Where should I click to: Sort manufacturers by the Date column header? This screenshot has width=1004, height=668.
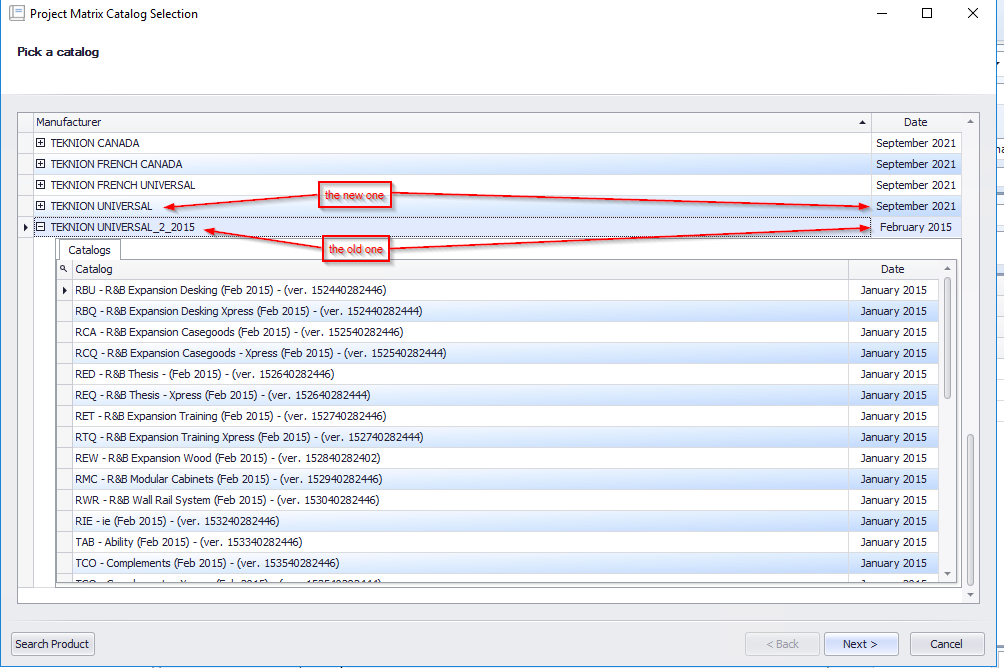(x=915, y=122)
